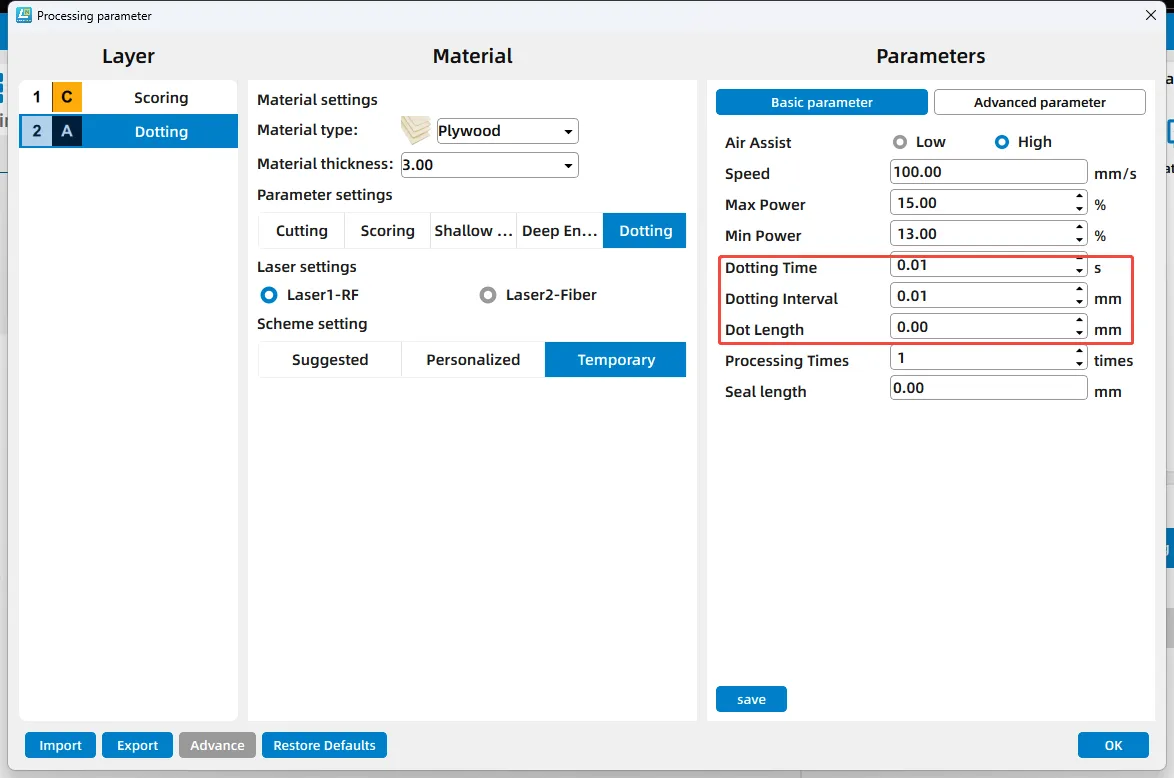The image size is (1174, 778).
Task: Expand the Material thickness dropdown
Action: tap(489, 165)
